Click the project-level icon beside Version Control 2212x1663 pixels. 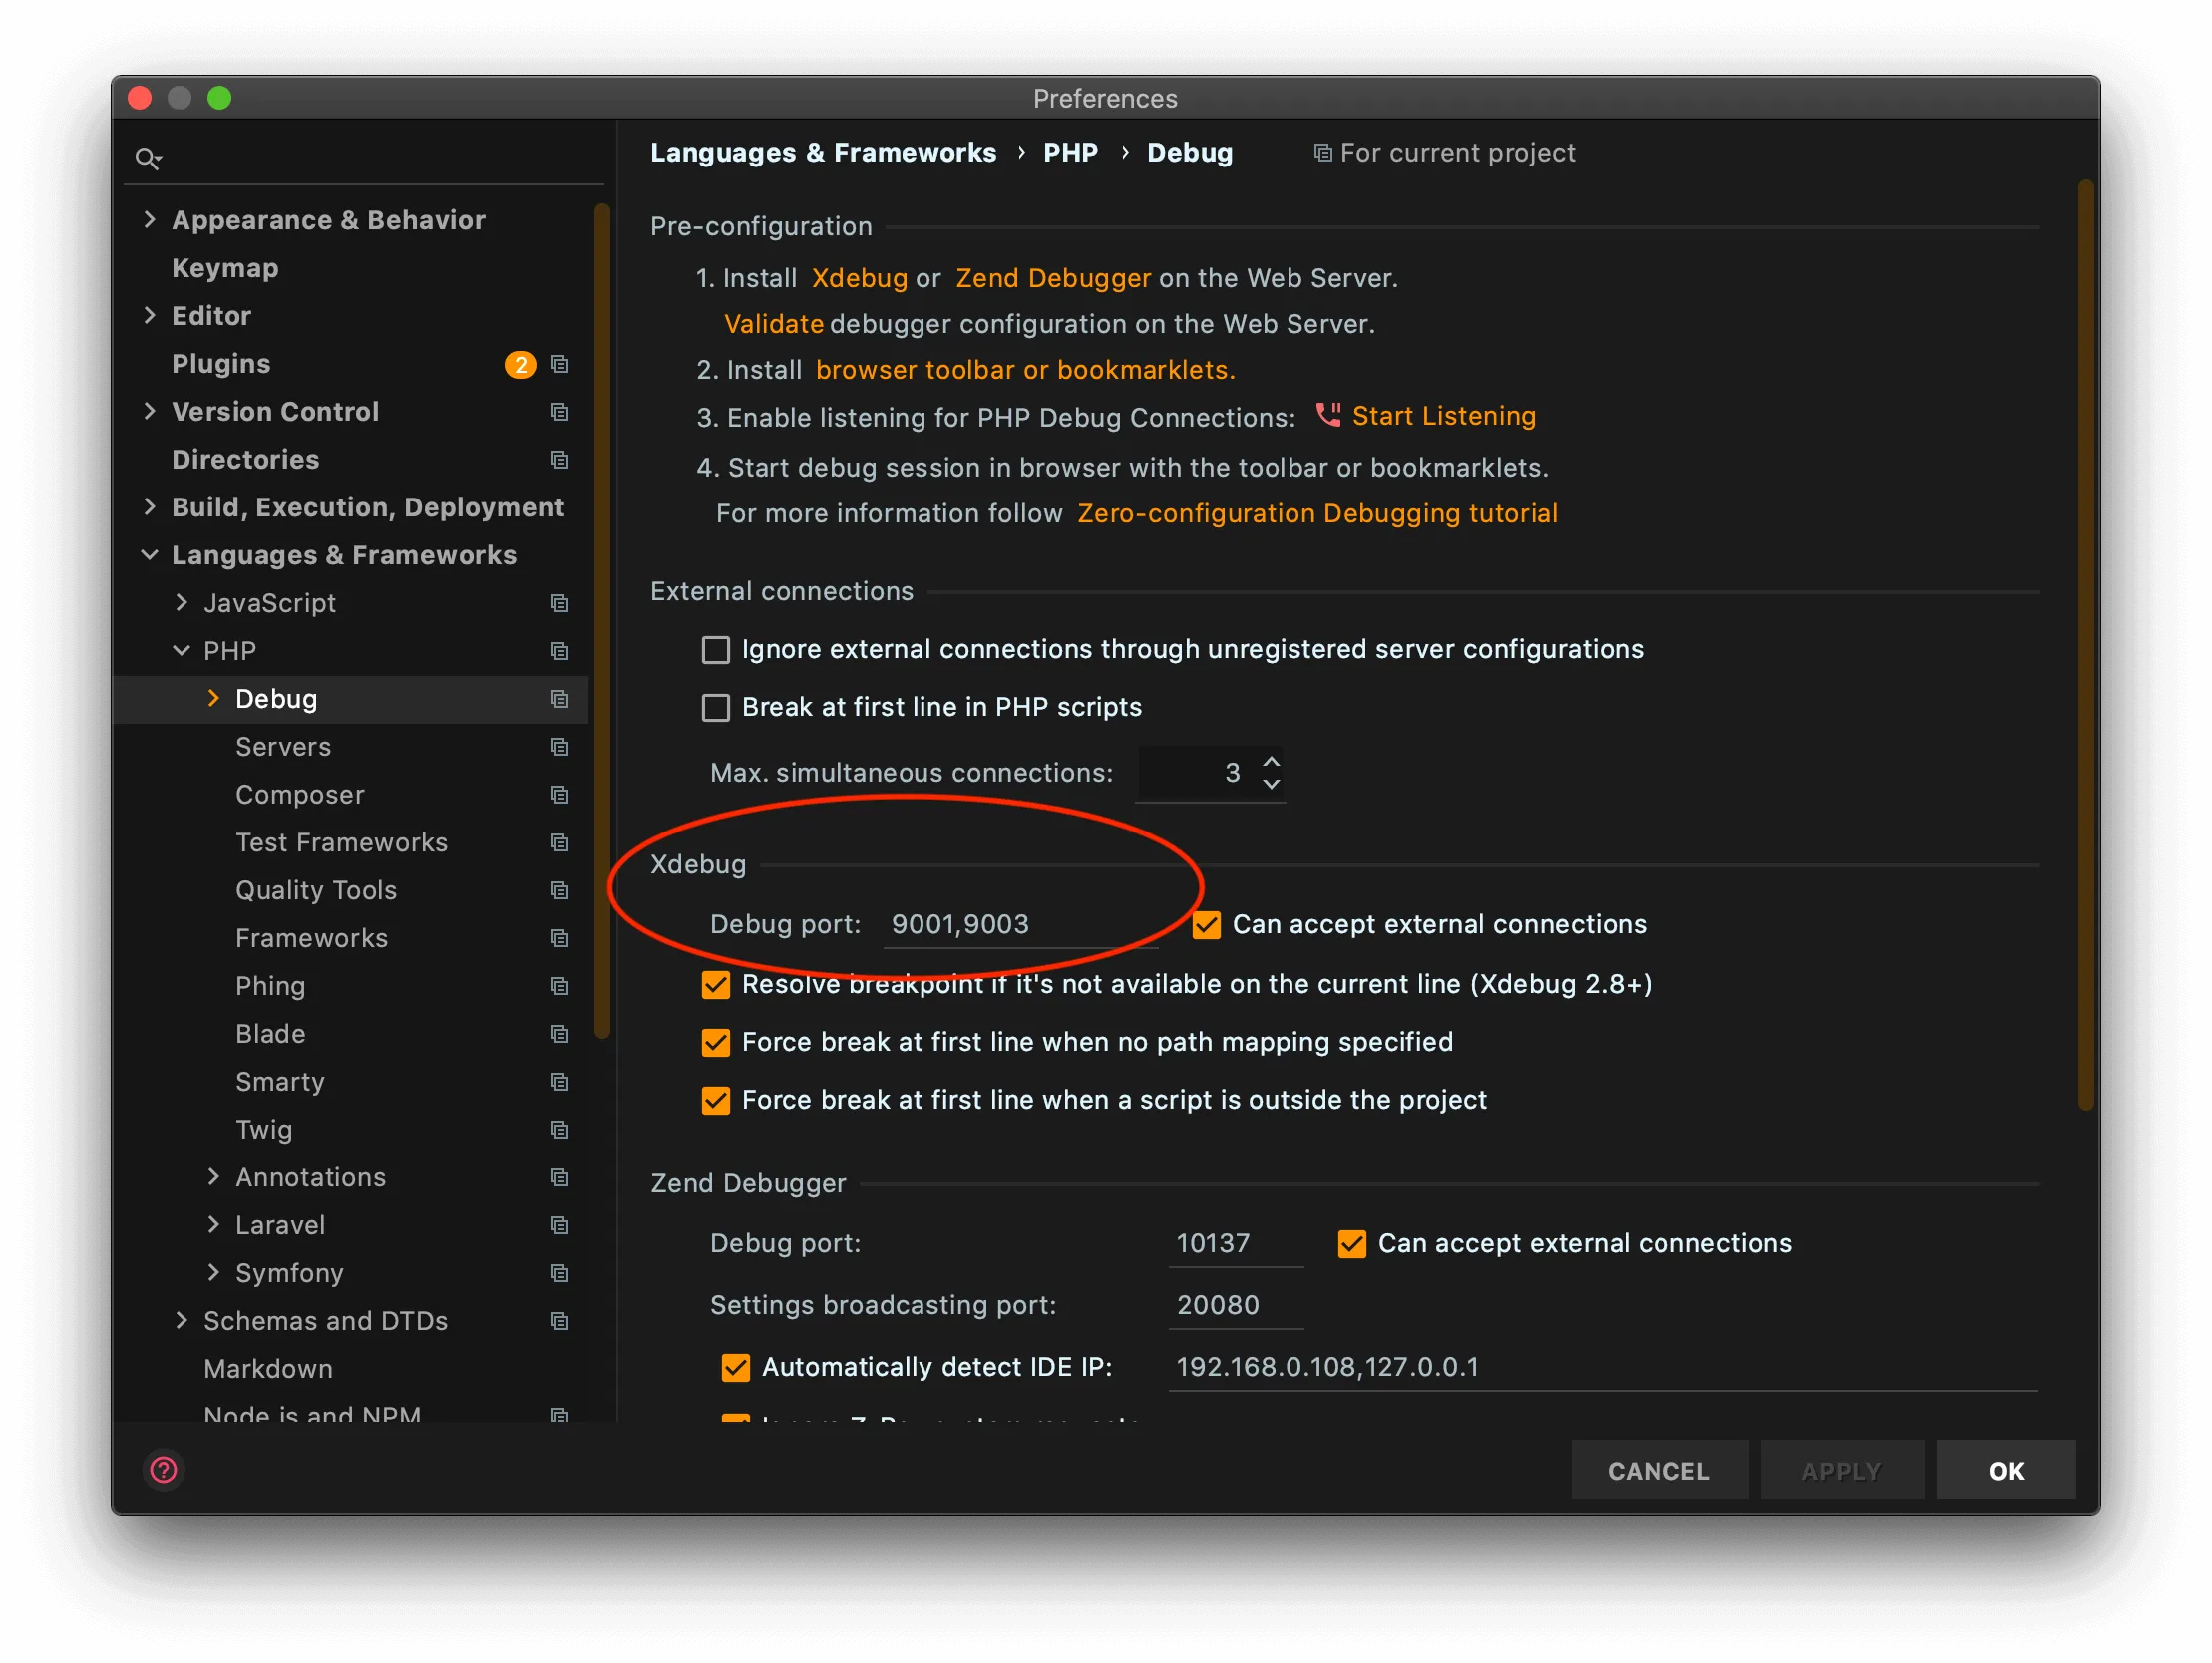(x=560, y=412)
